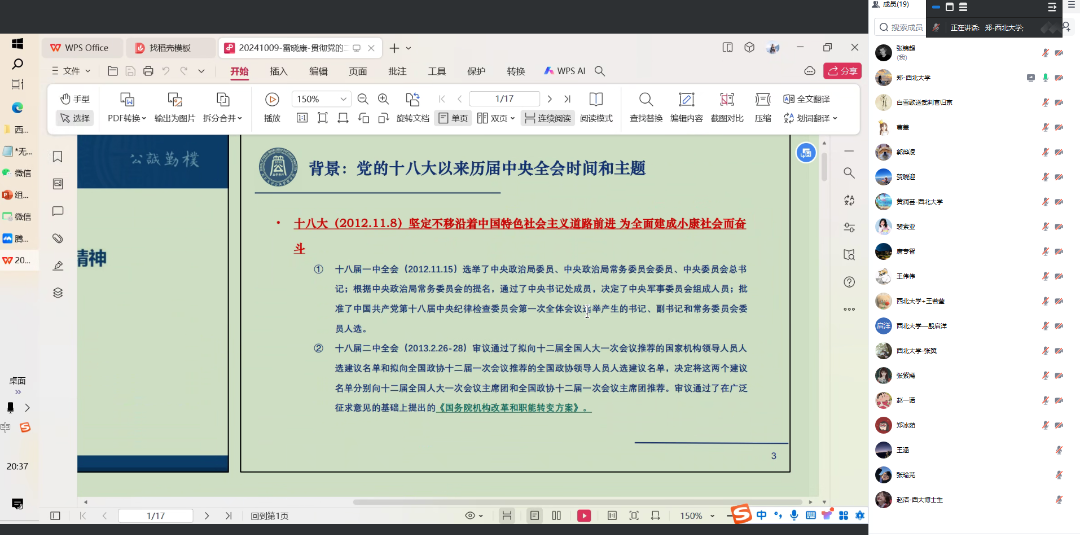Image resolution: width=1080 pixels, height=535 pixels.
Task: Click the page number field showing 1/17
Action: tap(504, 99)
